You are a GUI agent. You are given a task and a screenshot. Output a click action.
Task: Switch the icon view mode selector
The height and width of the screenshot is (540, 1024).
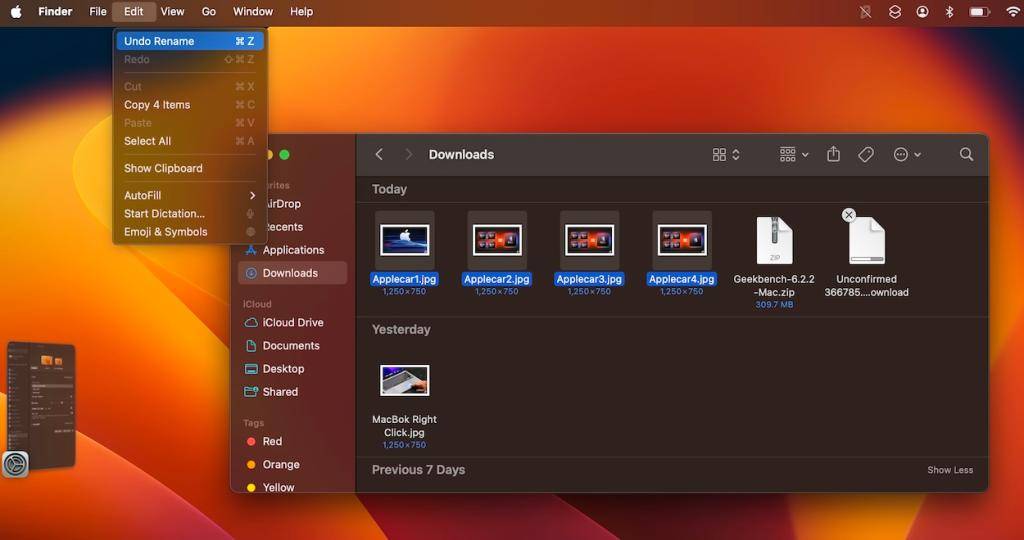point(726,154)
